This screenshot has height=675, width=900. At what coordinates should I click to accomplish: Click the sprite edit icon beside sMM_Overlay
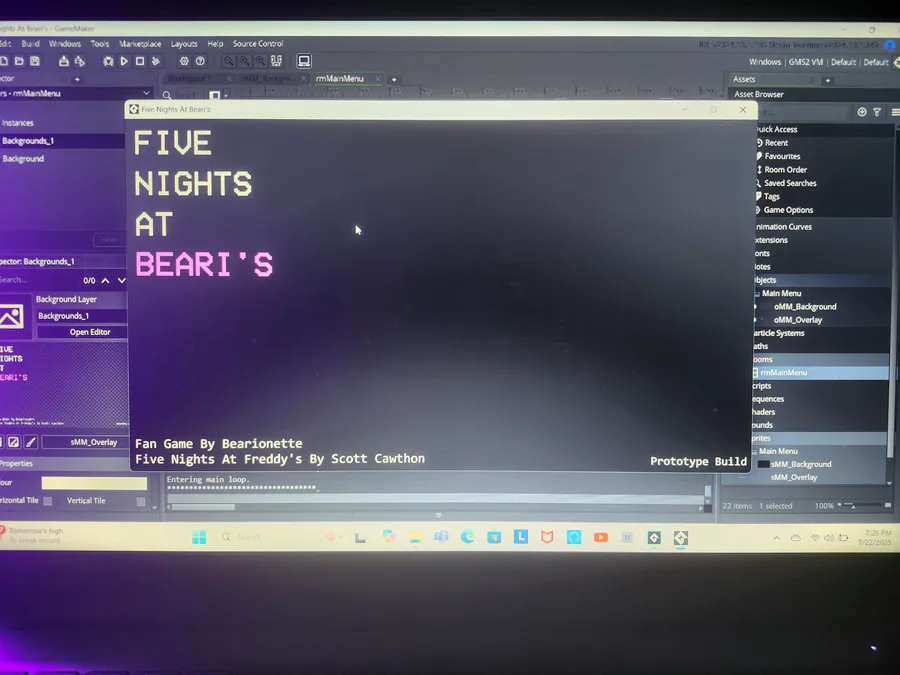click(13, 442)
